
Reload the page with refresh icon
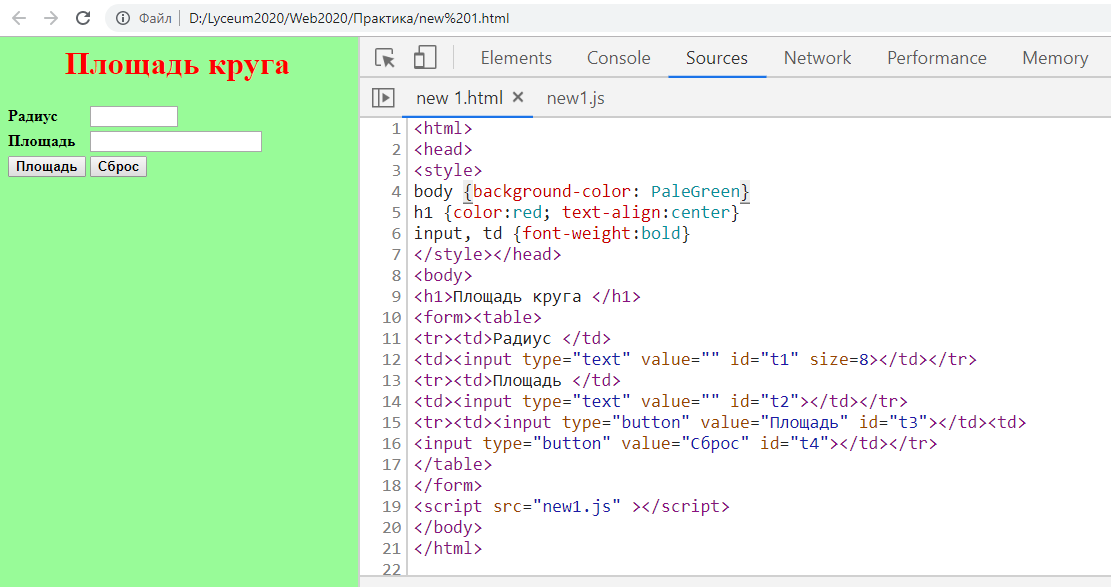tap(83, 18)
